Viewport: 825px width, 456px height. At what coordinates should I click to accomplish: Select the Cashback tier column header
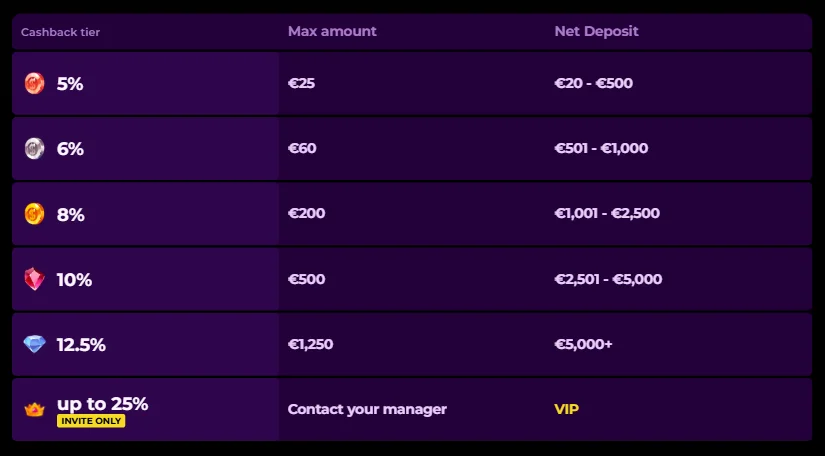click(60, 32)
